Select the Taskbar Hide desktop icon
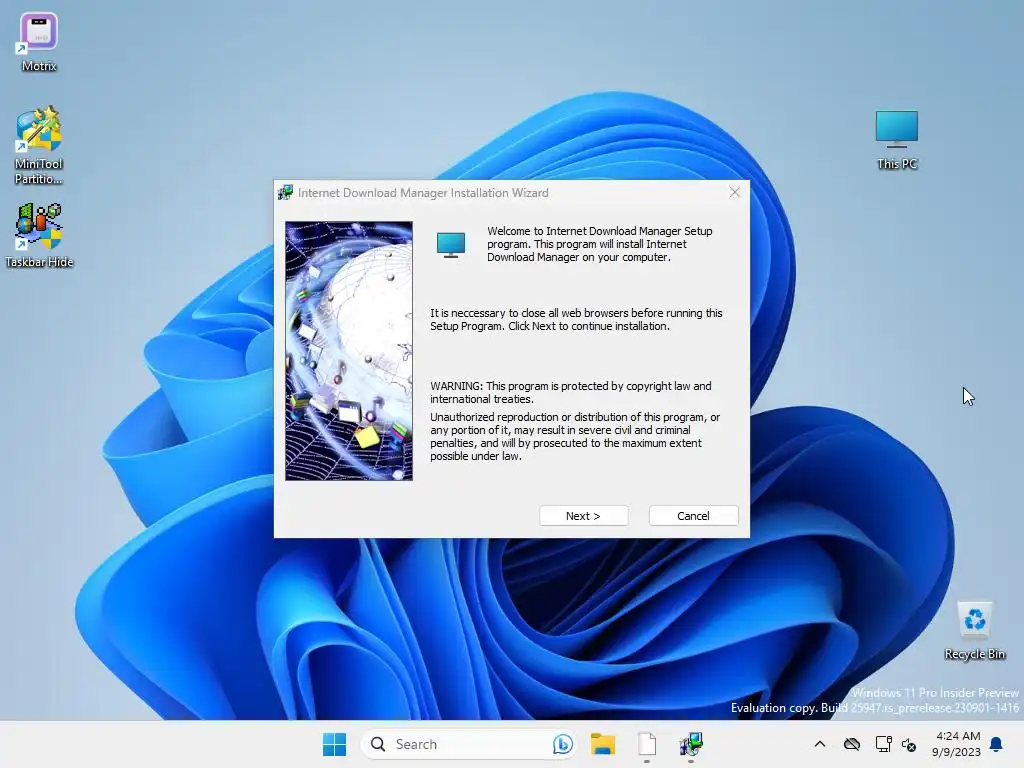This screenshot has height=768, width=1024. tap(39, 236)
